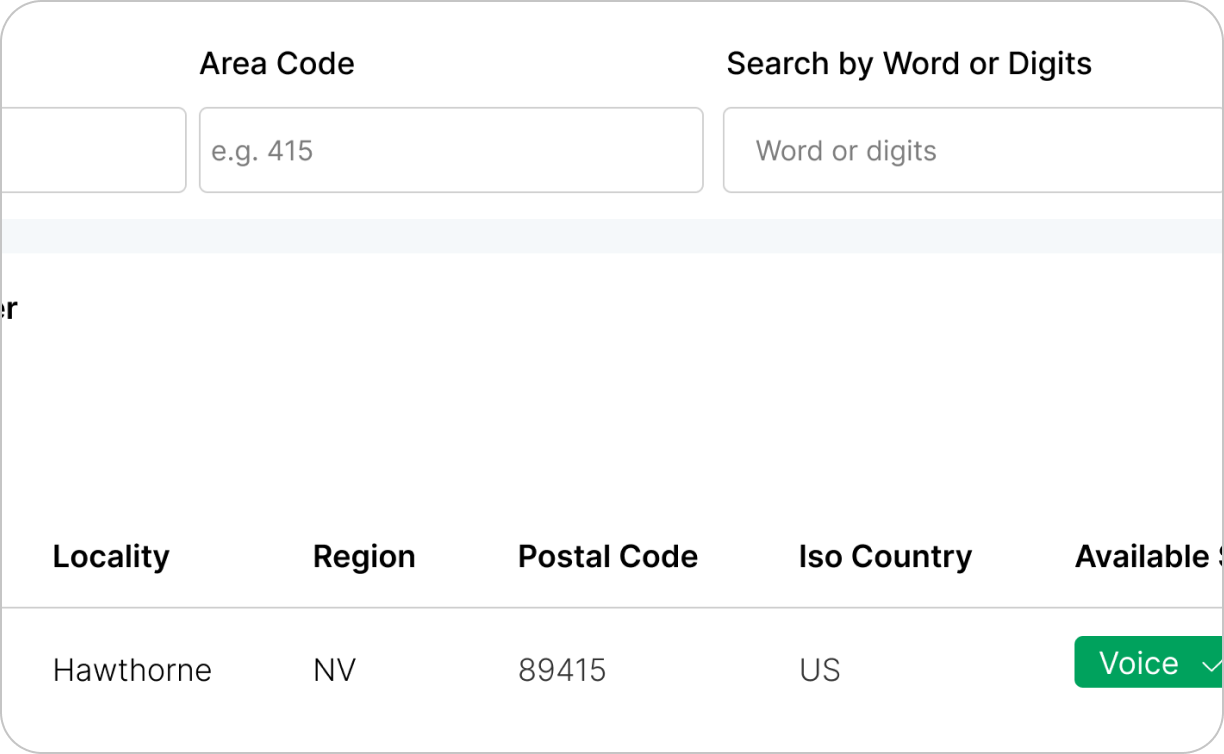The image size is (1224, 754).
Task: Click the cut-off bold heading ending in 'r'
Action: point(8,309)
